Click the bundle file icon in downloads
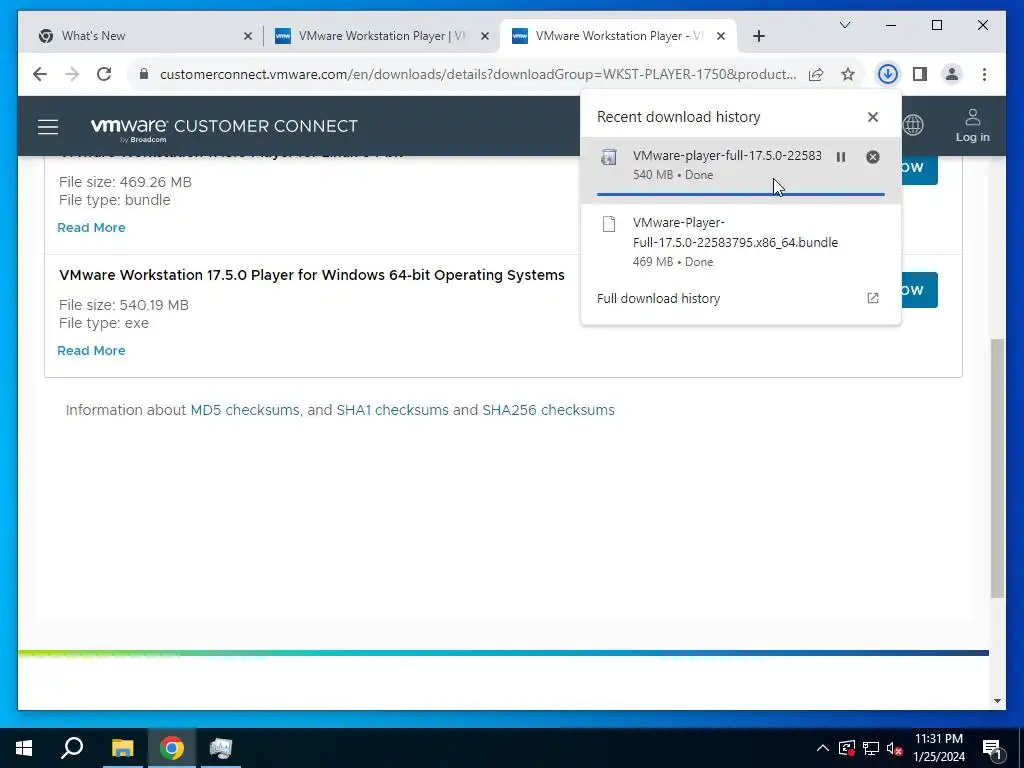This screenshot has height=768, width=1024. pos(609,224)
